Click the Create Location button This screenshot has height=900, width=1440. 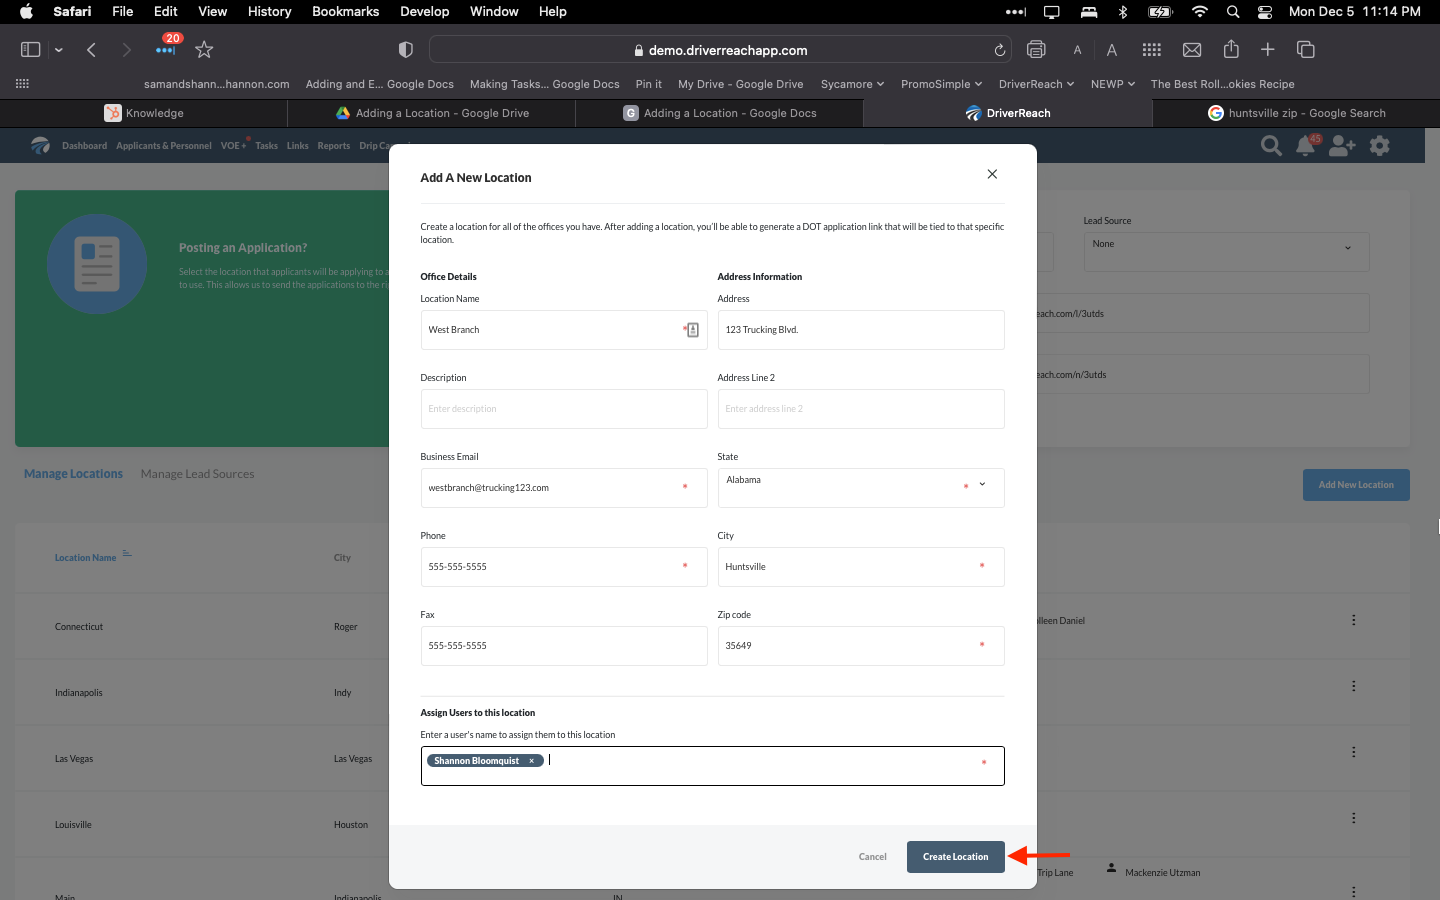click(x=955, y=857)
